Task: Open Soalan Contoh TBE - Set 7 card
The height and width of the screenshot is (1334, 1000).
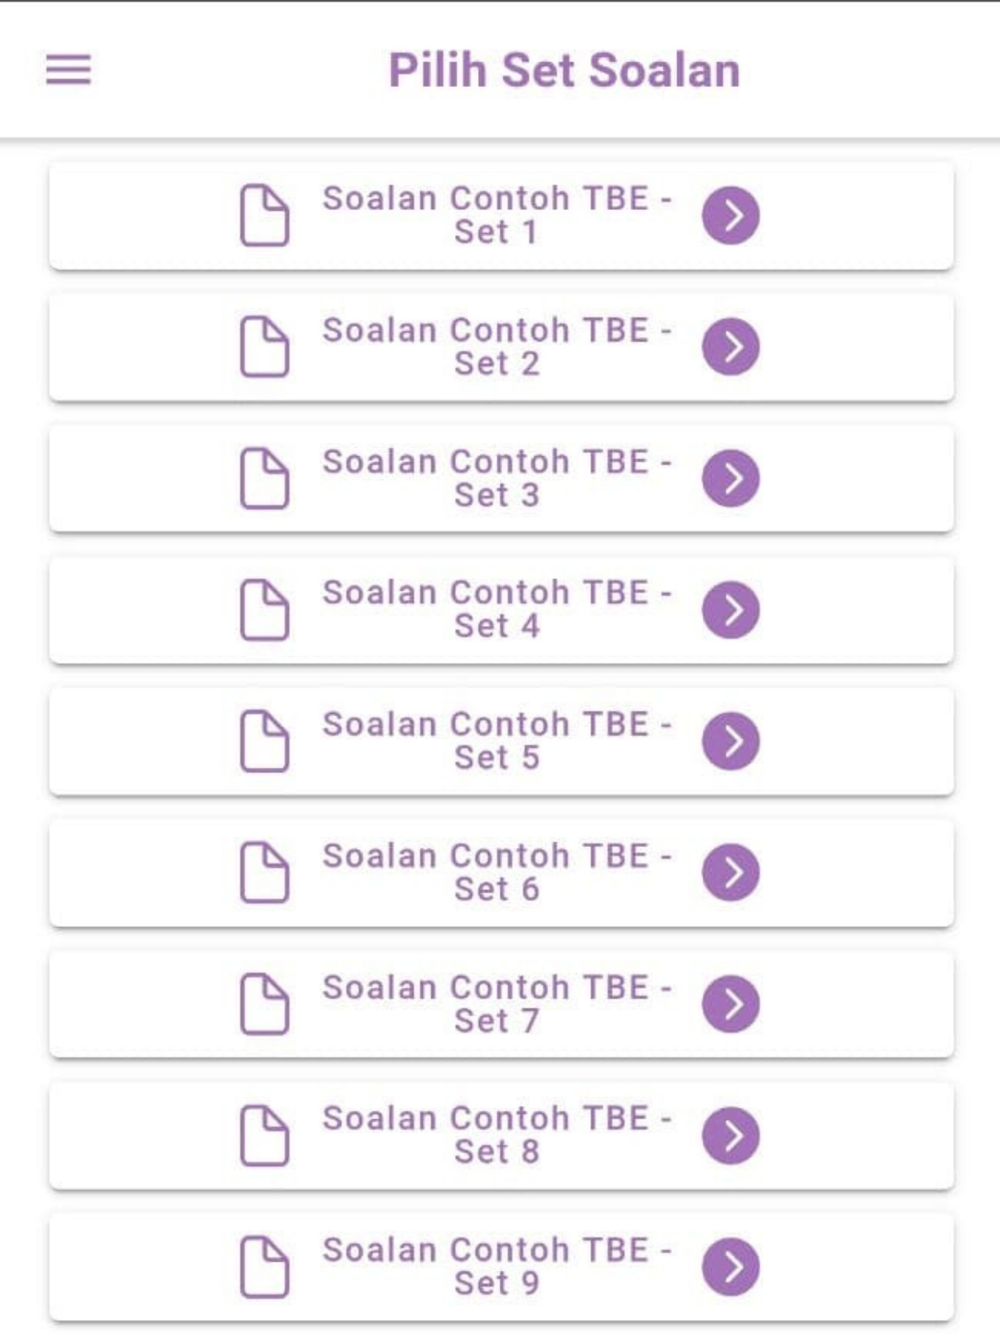Action: 496,1004
